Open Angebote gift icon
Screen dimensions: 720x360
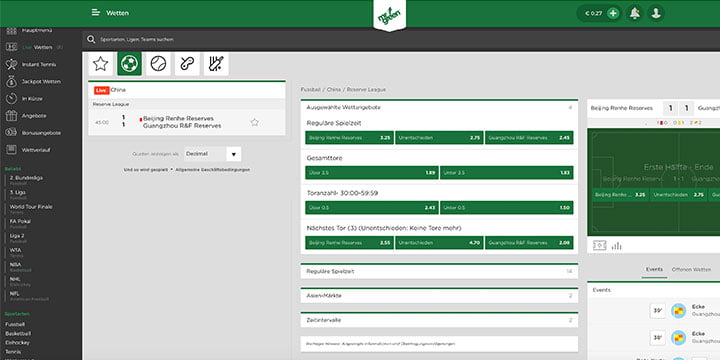coord(11,116)
